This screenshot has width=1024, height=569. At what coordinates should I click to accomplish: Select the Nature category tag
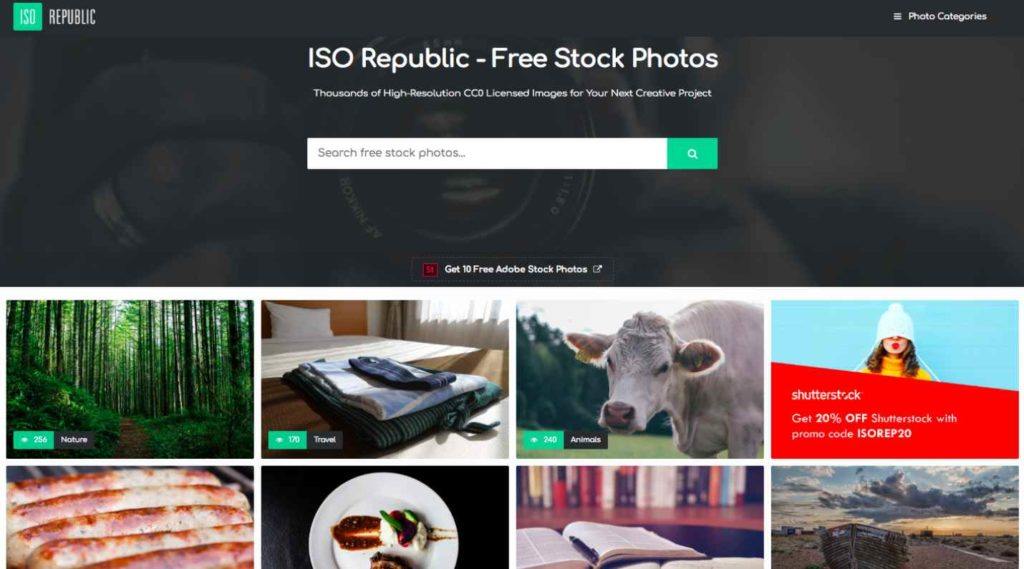[74, 440]
